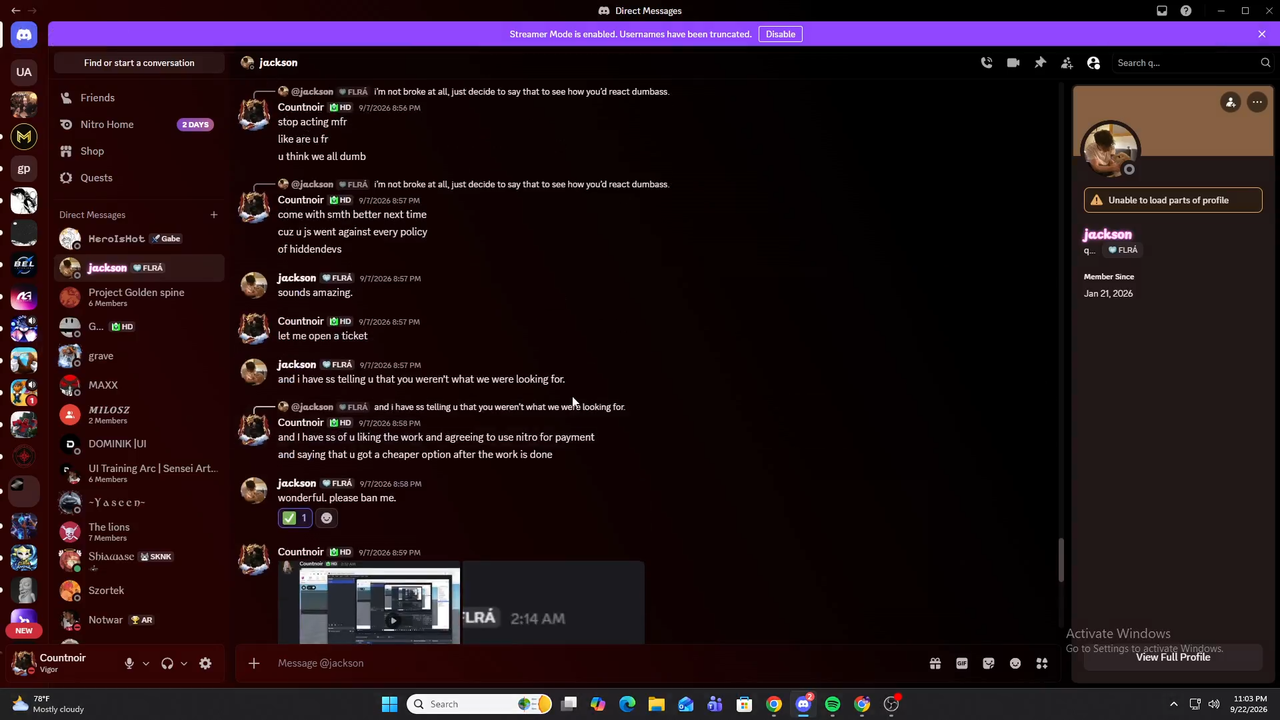Add a reaction to jackson's message
Viewport: 1280px width, 720px height.
coord(326,518)
